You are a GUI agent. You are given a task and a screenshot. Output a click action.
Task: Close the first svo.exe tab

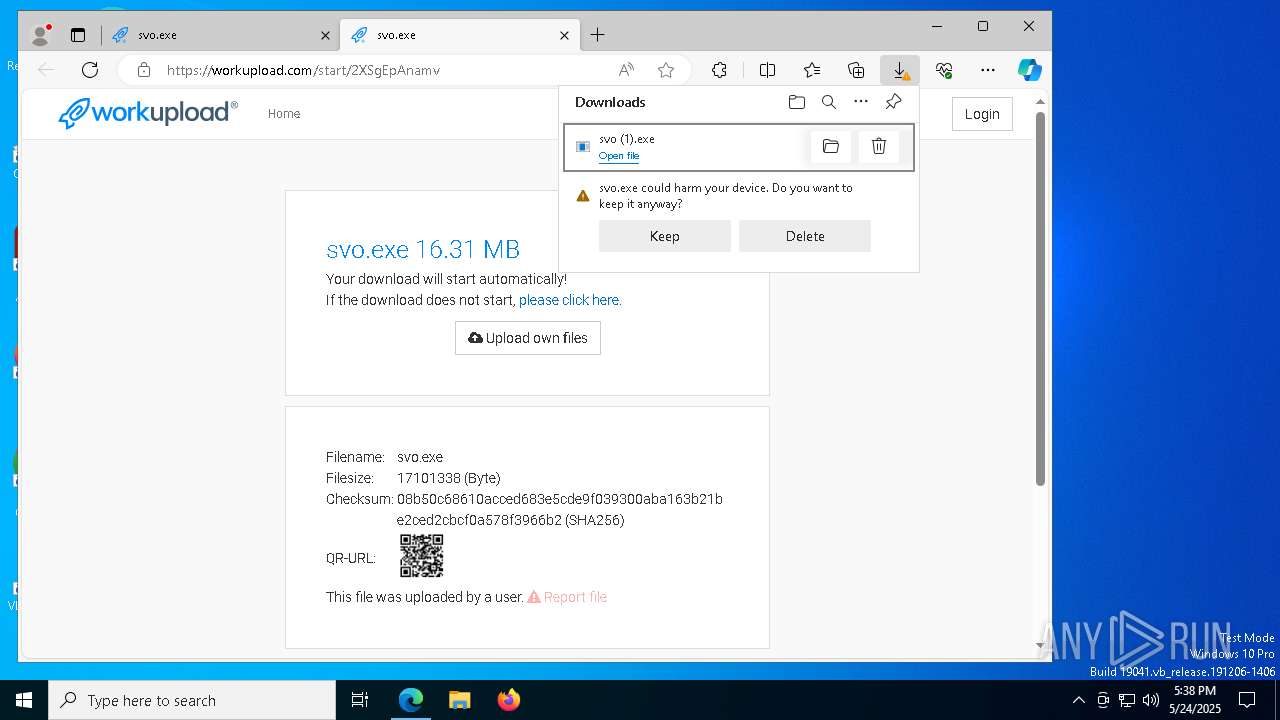pyautogui.click(x=325, y=35)
